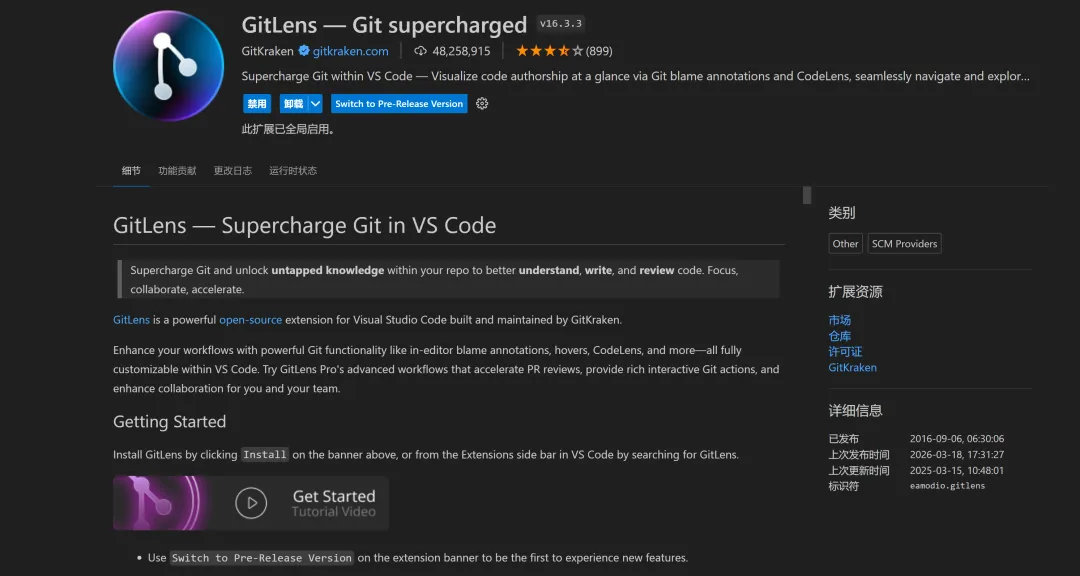Click the open-source hyperlink

[x=250, y=320]
